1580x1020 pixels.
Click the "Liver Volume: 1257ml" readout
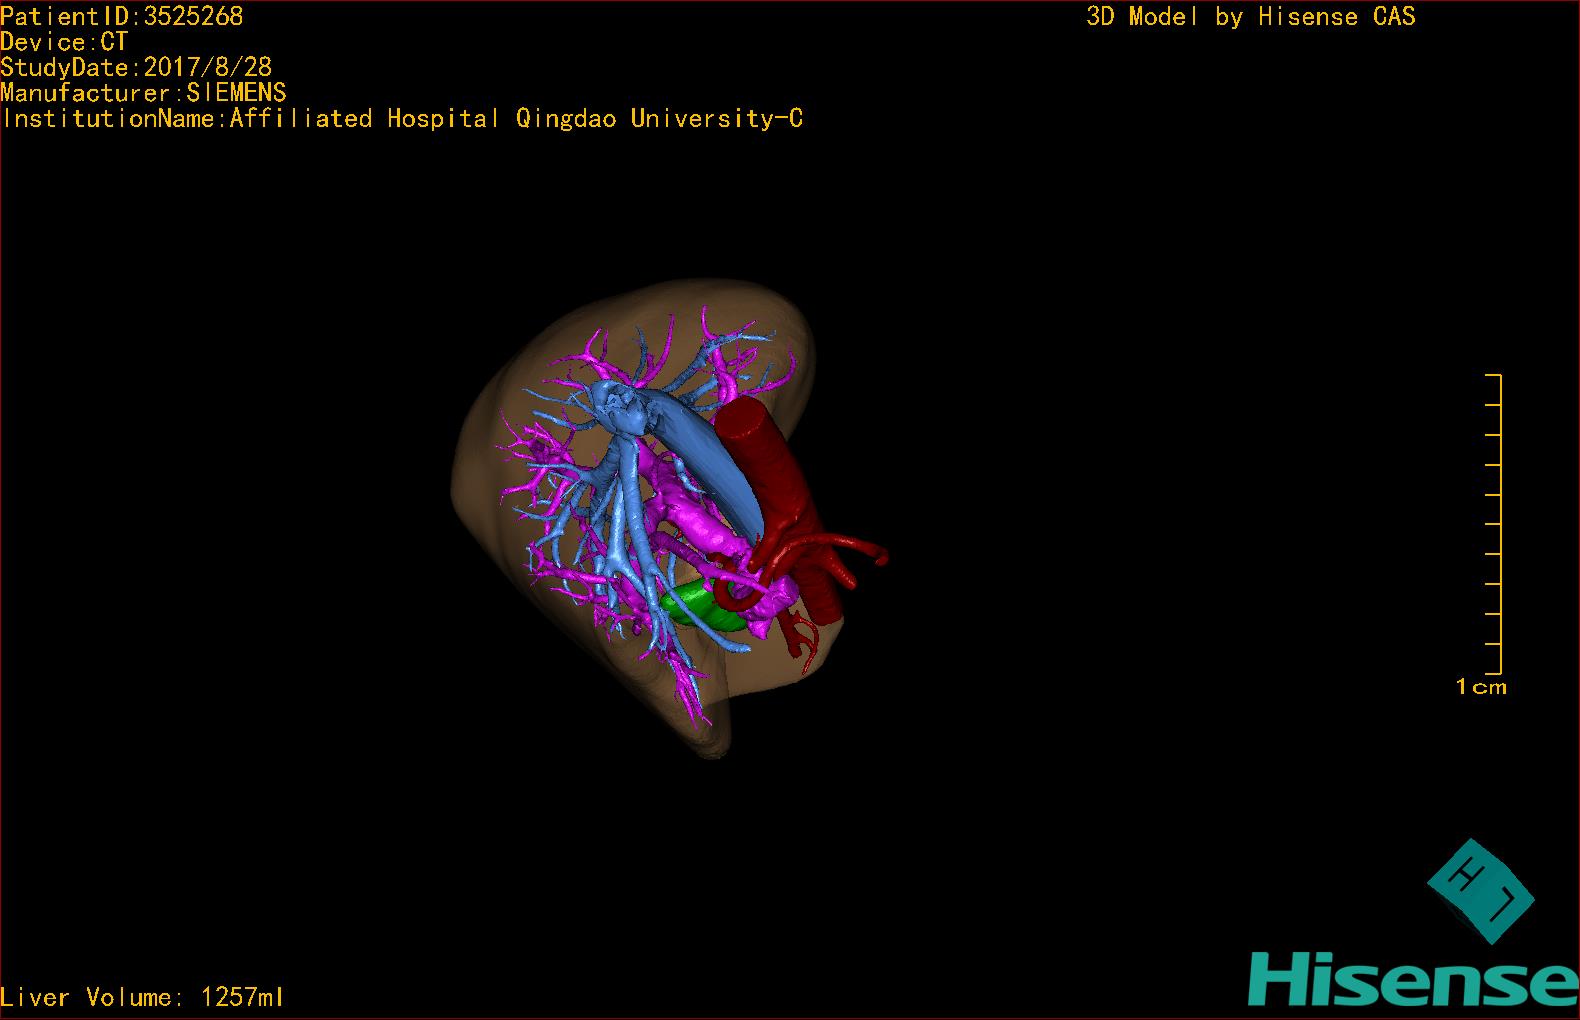[x=142, y=997]
